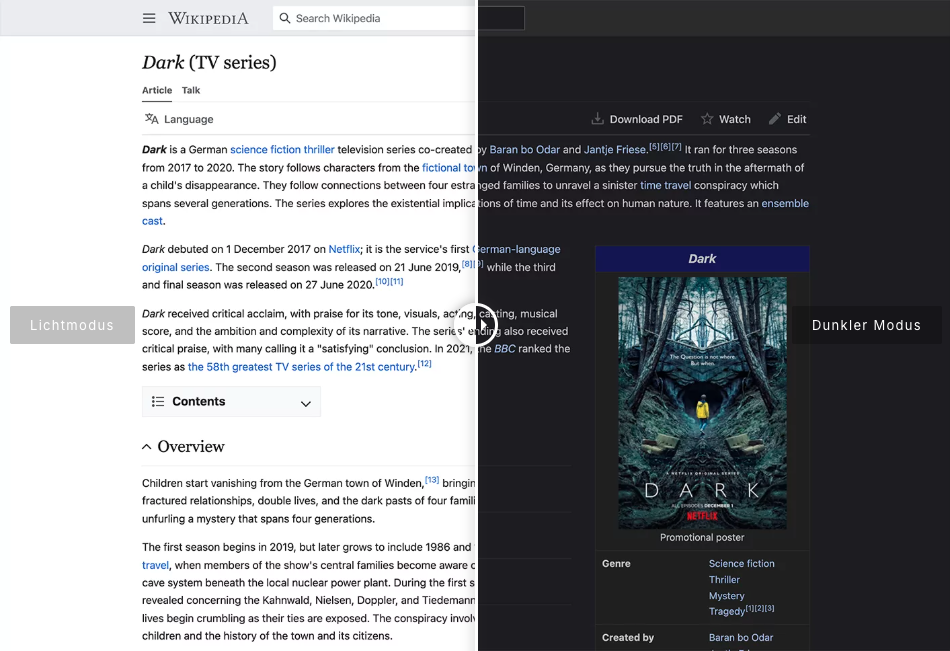Image resolution: width=950 pixels, height=651 pixels.
Task: Switch to the Article tab
Action: pyautogui.click(x=157, y=90)
